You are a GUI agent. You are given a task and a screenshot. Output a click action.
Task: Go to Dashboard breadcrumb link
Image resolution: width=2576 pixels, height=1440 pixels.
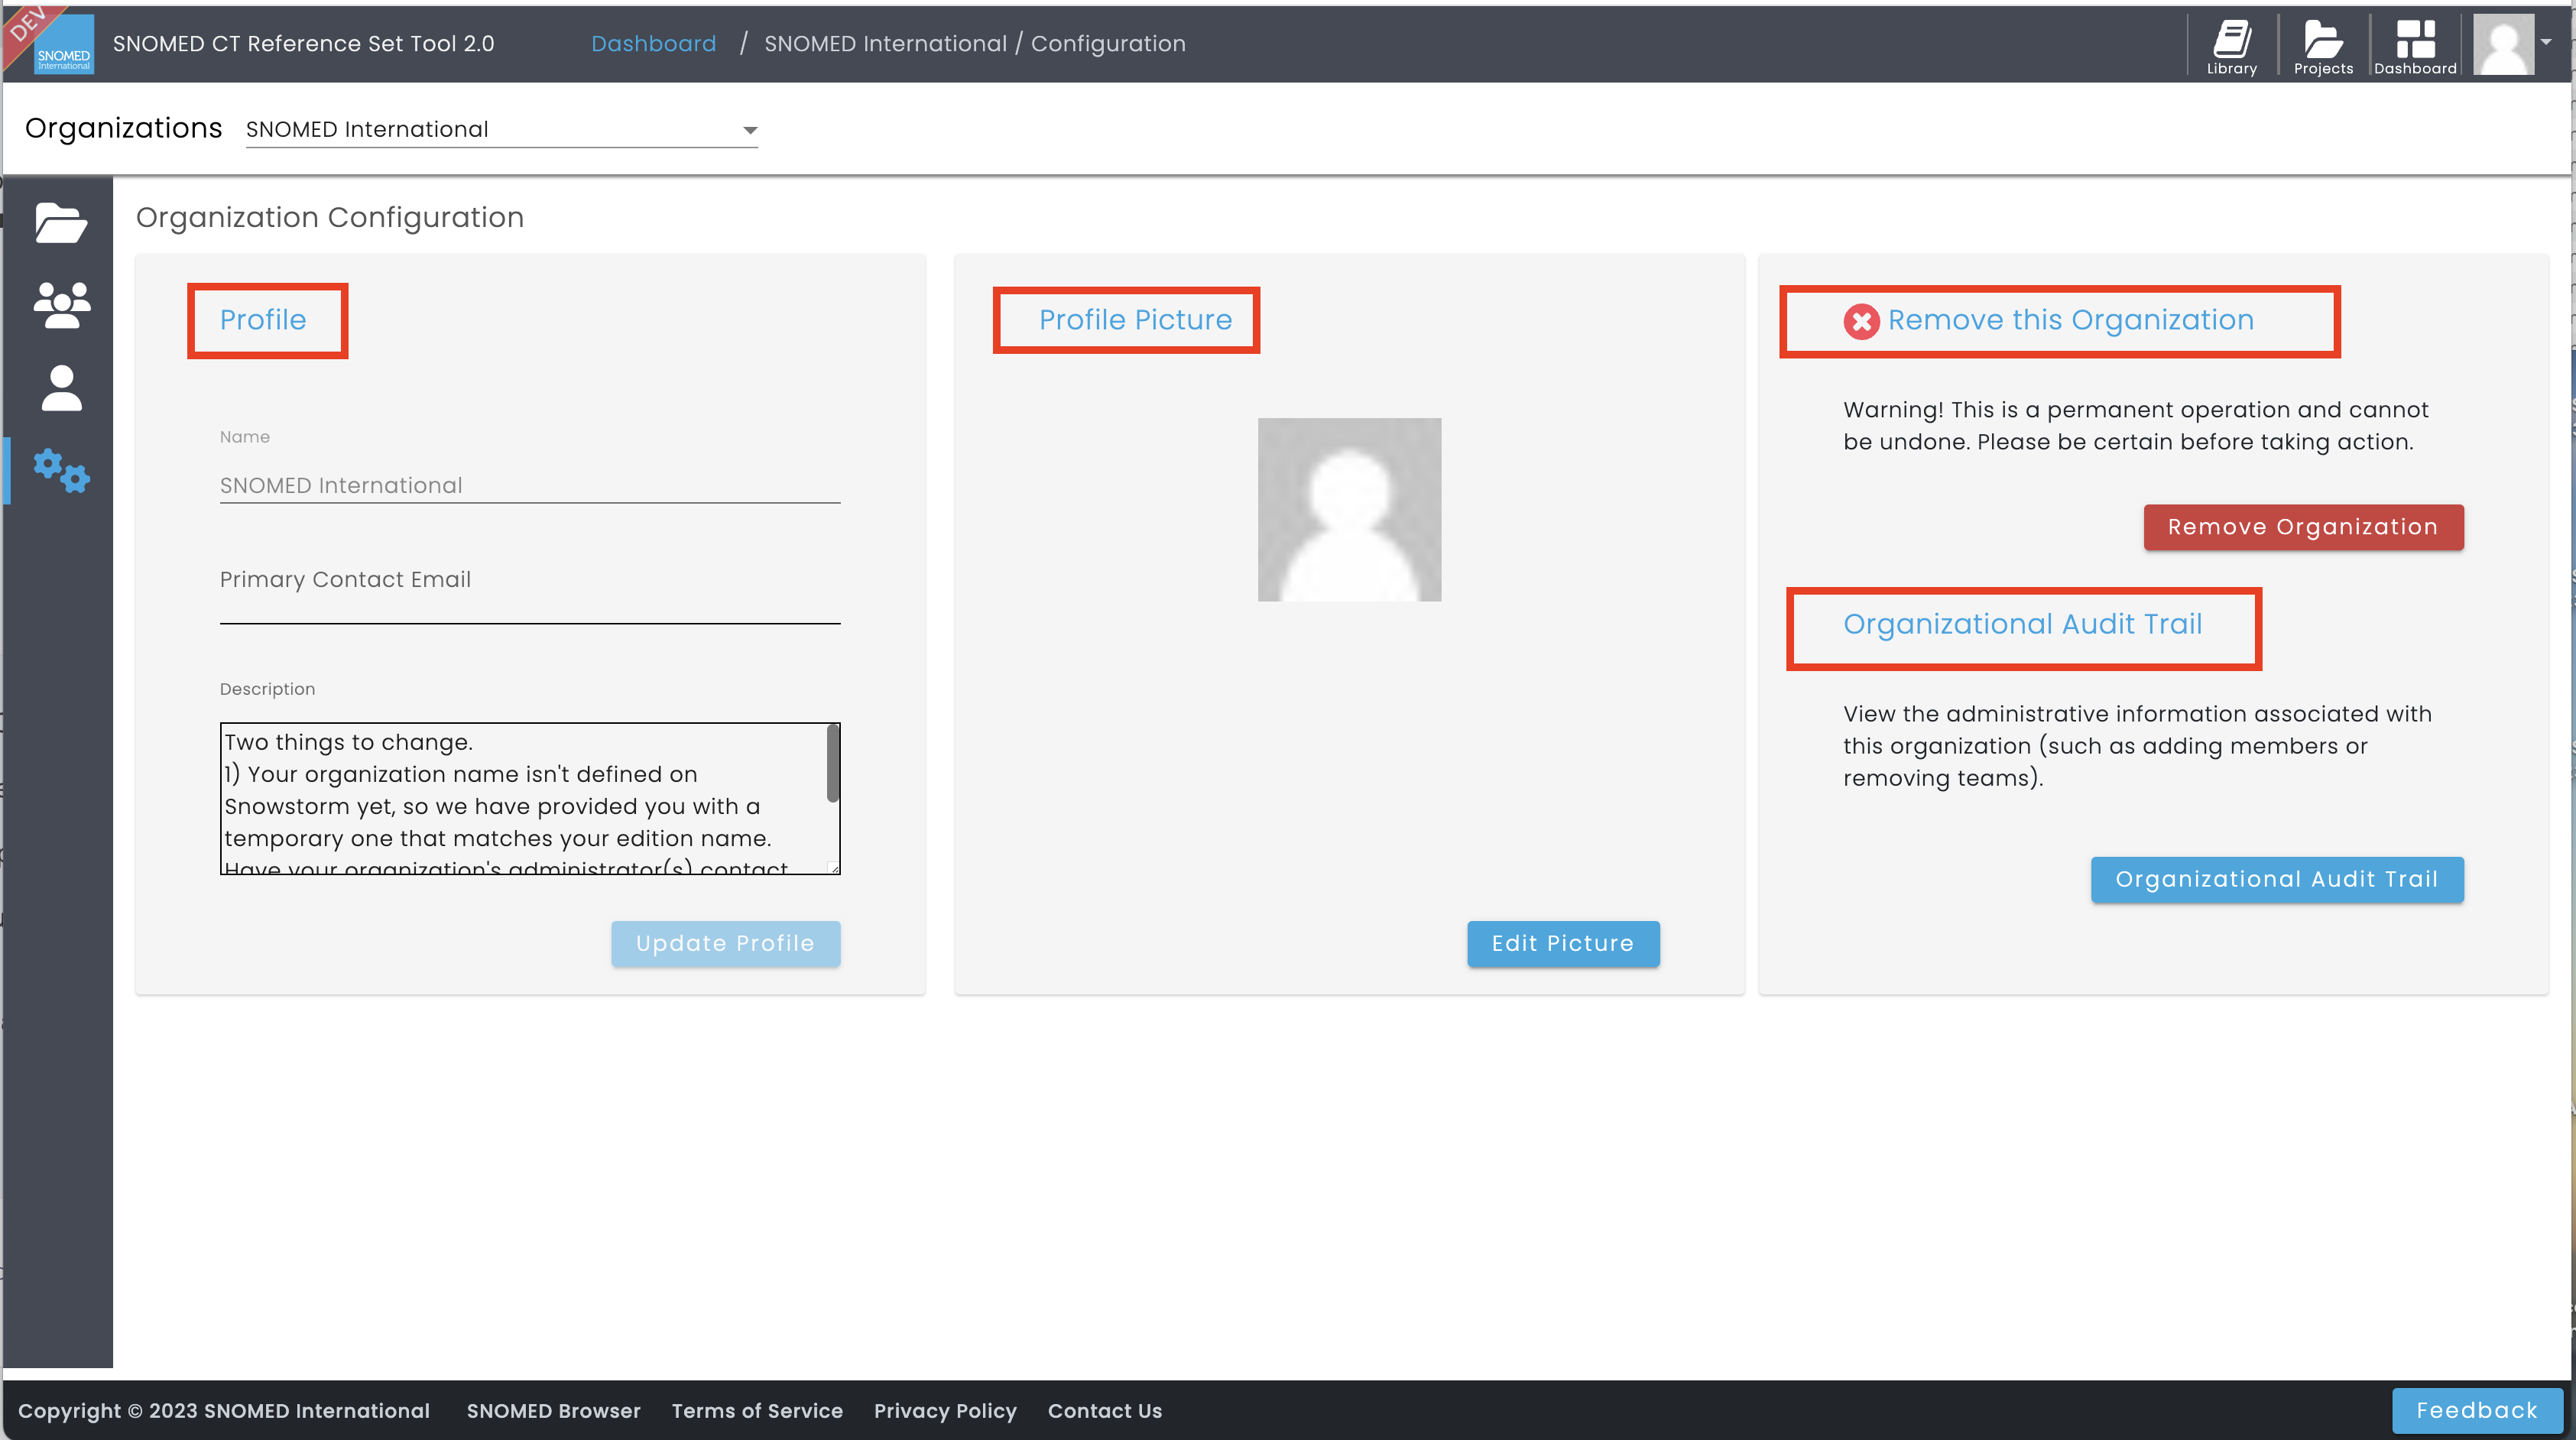[653, 43]
